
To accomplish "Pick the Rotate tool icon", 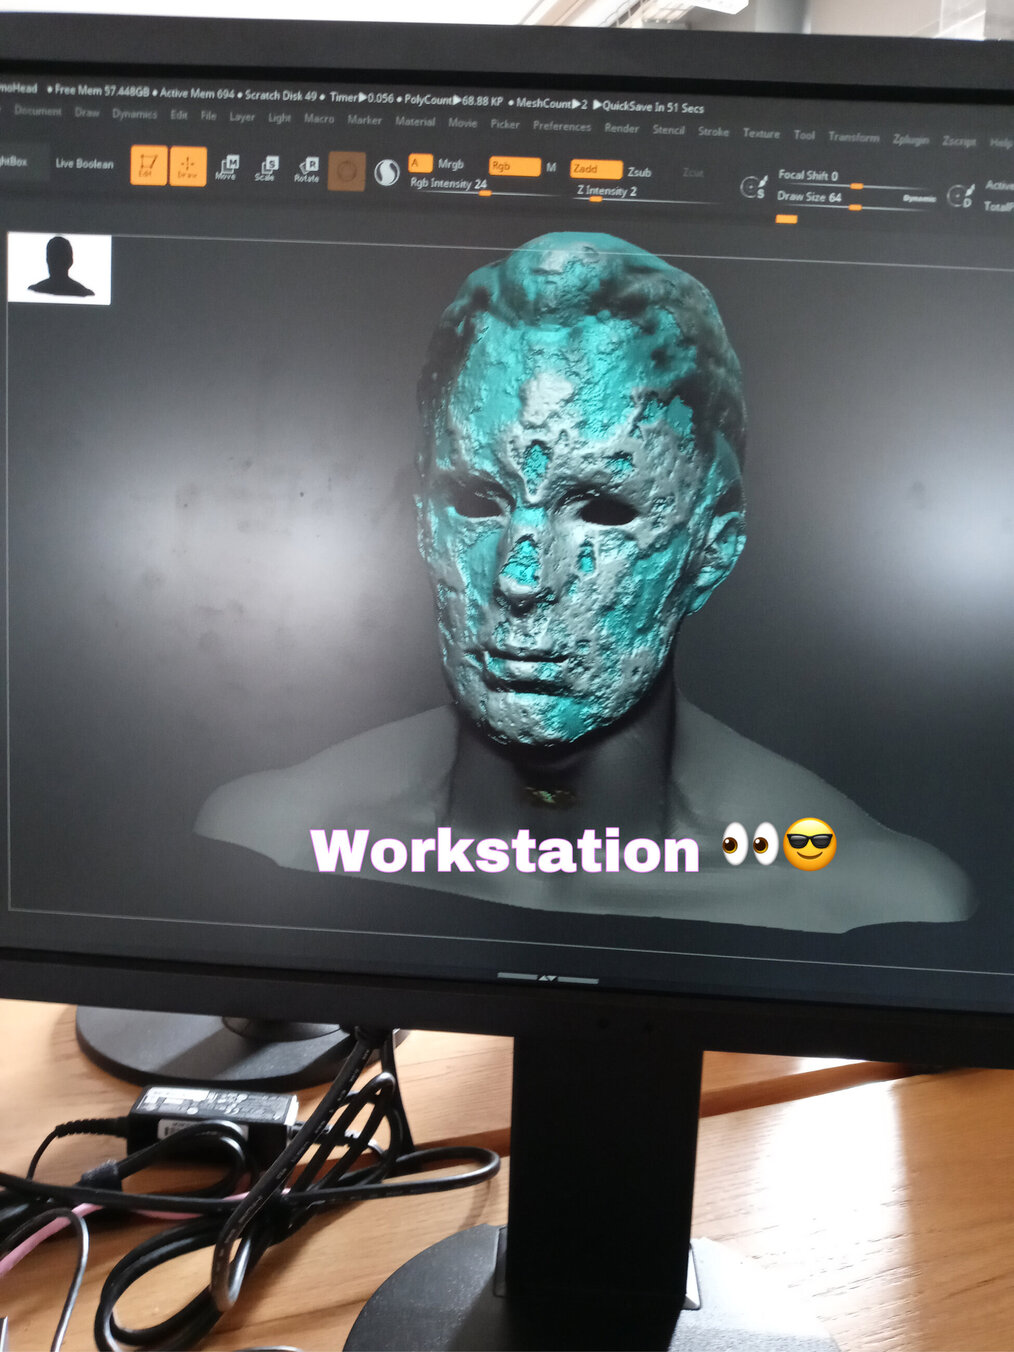I will pos(306,170).
